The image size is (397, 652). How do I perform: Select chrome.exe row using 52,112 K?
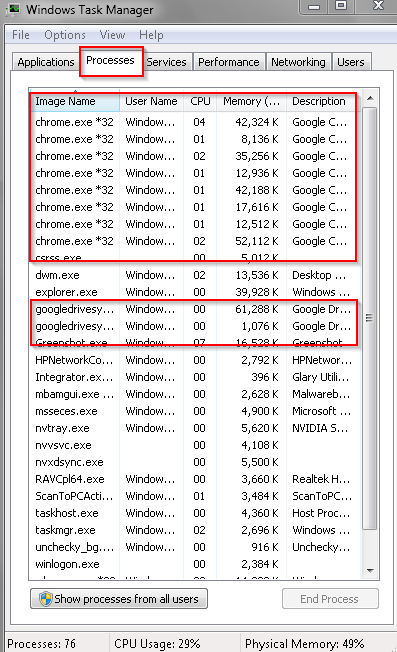[x=195, y=241]
